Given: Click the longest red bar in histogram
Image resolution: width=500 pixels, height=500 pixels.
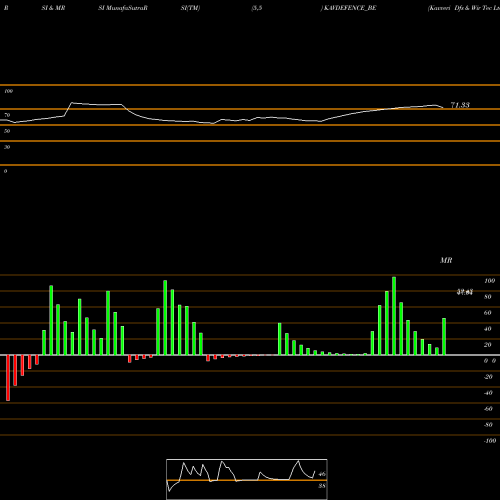Looking at the screenshot, I should (8, 378).
